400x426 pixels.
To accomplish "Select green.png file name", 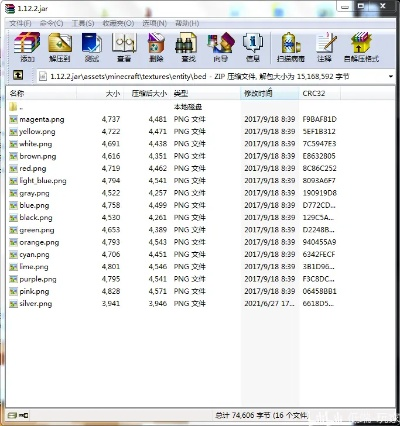I will pos(37,230).
